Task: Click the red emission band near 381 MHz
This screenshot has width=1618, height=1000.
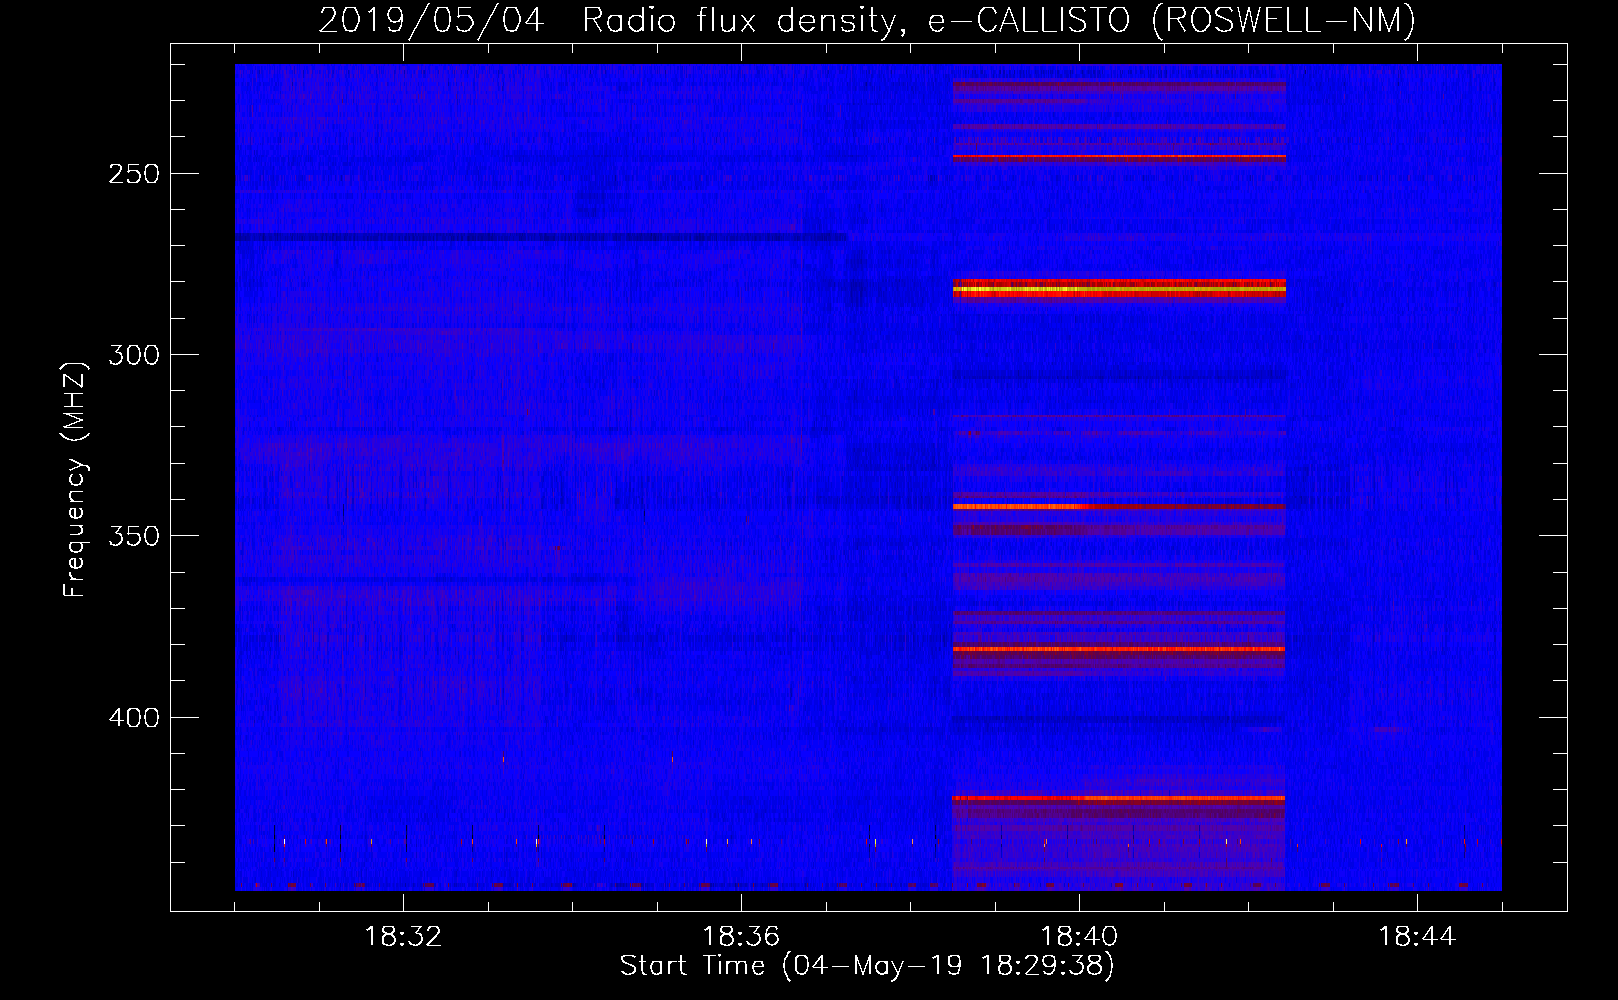Action: (1119, 649)
